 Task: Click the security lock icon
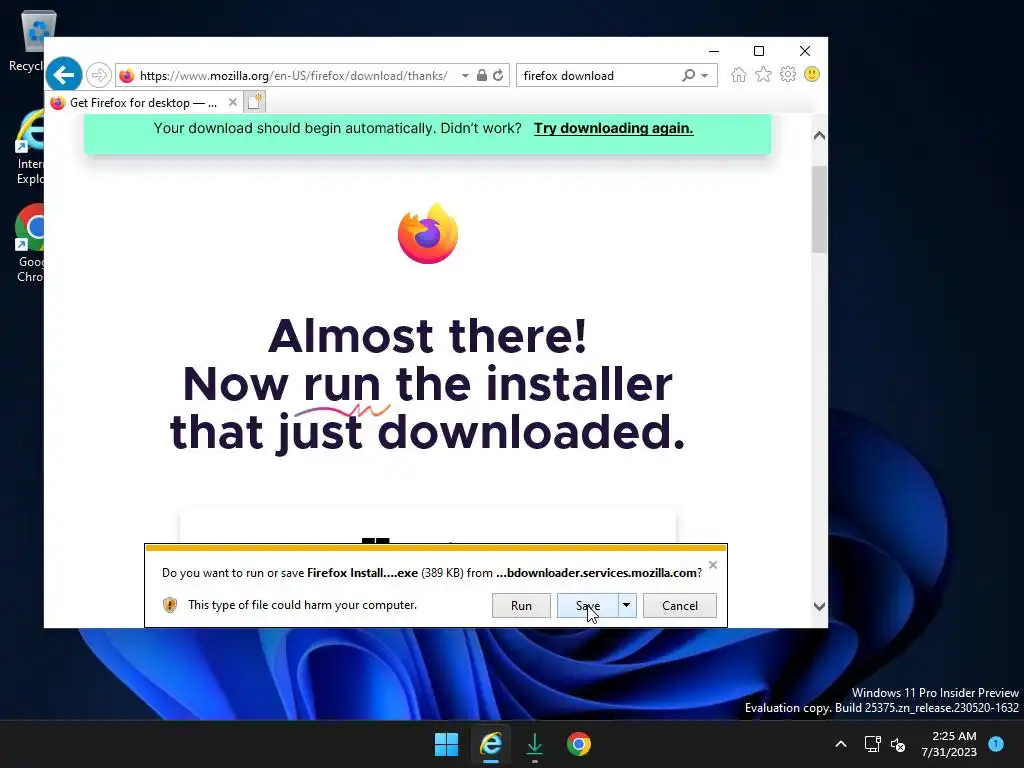pyautogui.click(x=482, y=75)
